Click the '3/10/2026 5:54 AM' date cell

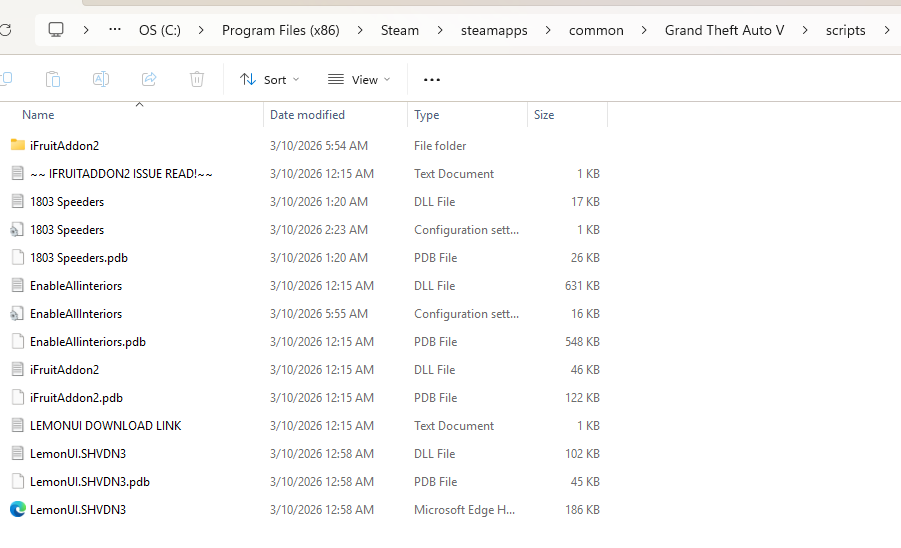coord(319,146)
